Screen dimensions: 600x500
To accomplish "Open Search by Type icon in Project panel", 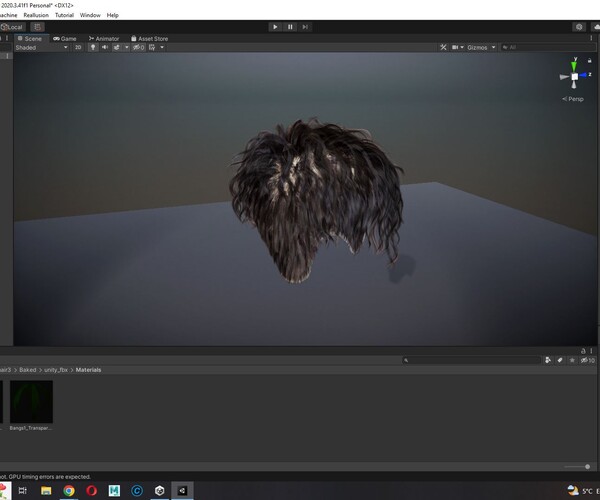I will click(548, 360).
